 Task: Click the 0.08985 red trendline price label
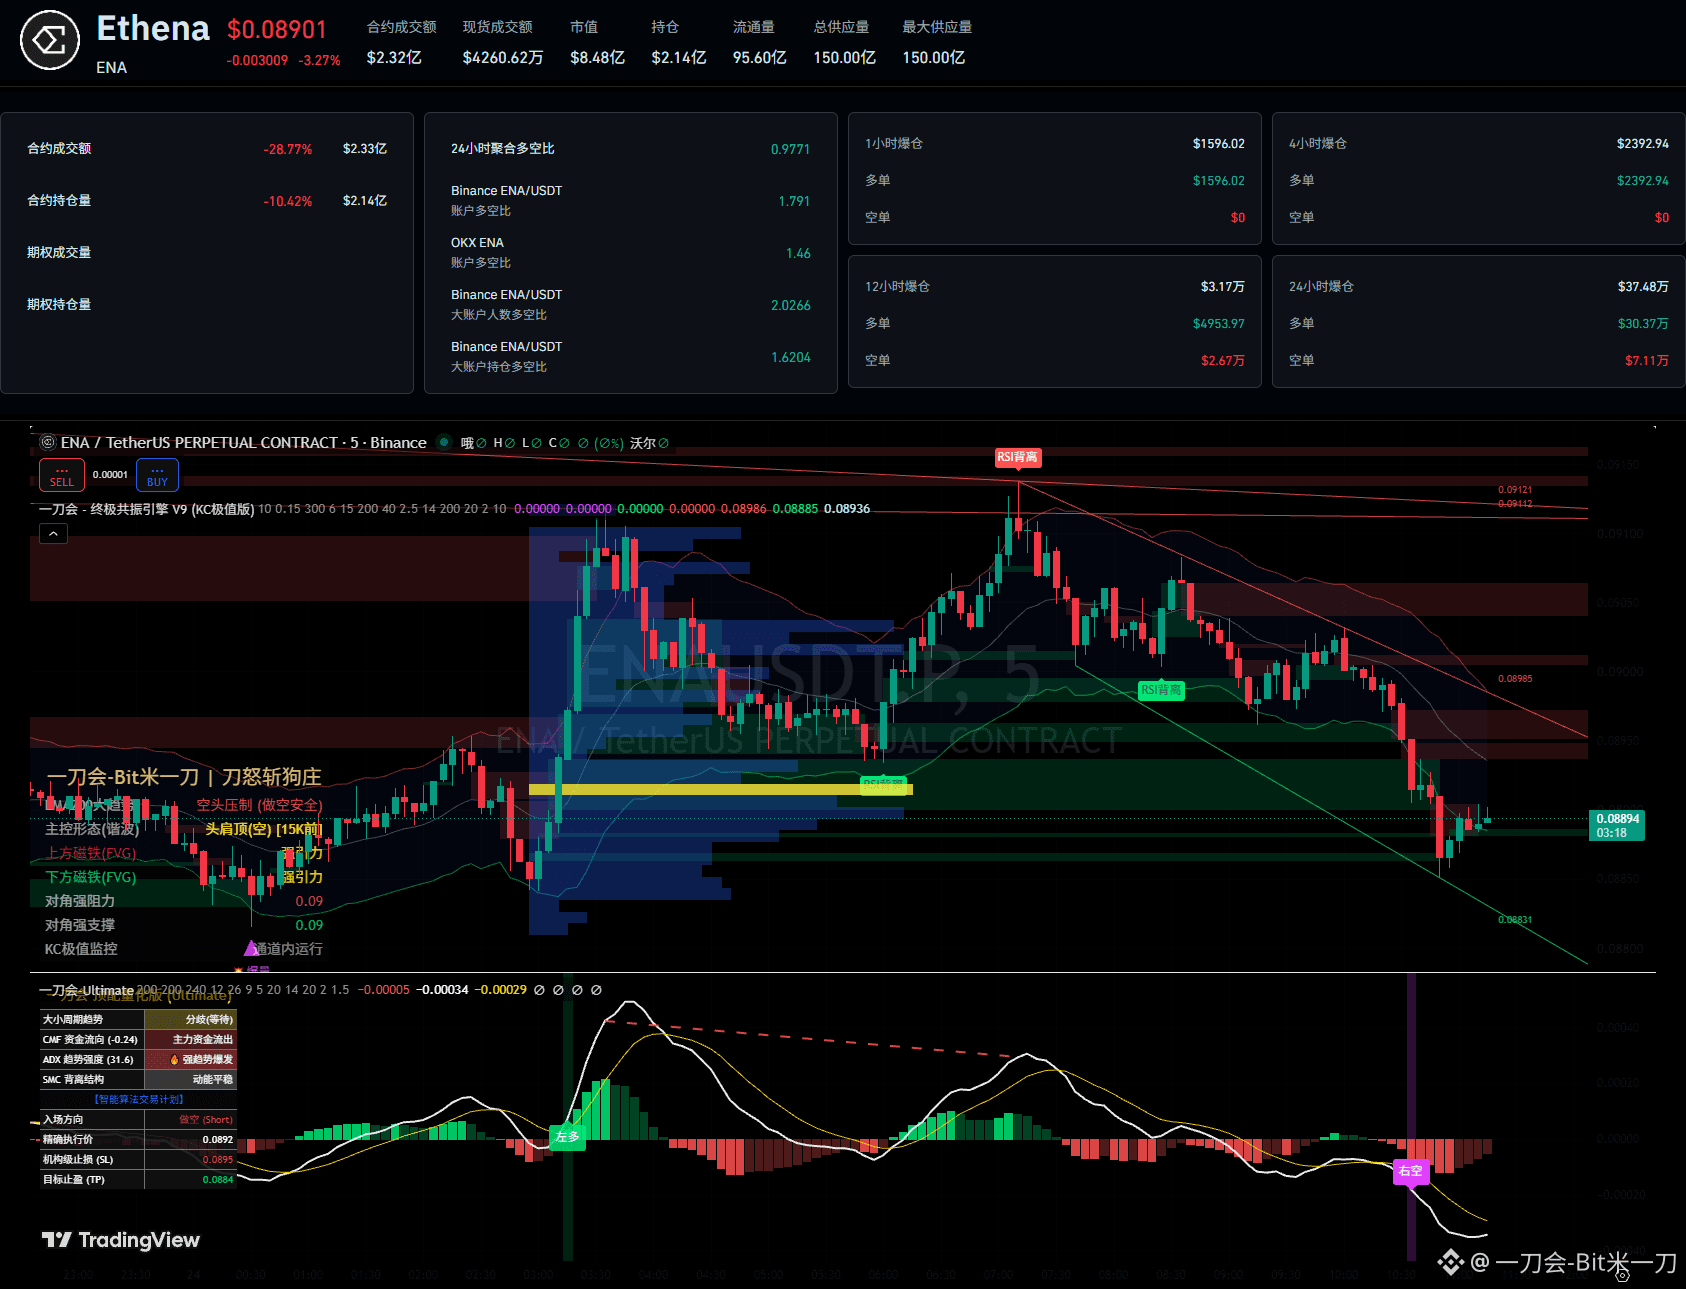[1515, 679]
